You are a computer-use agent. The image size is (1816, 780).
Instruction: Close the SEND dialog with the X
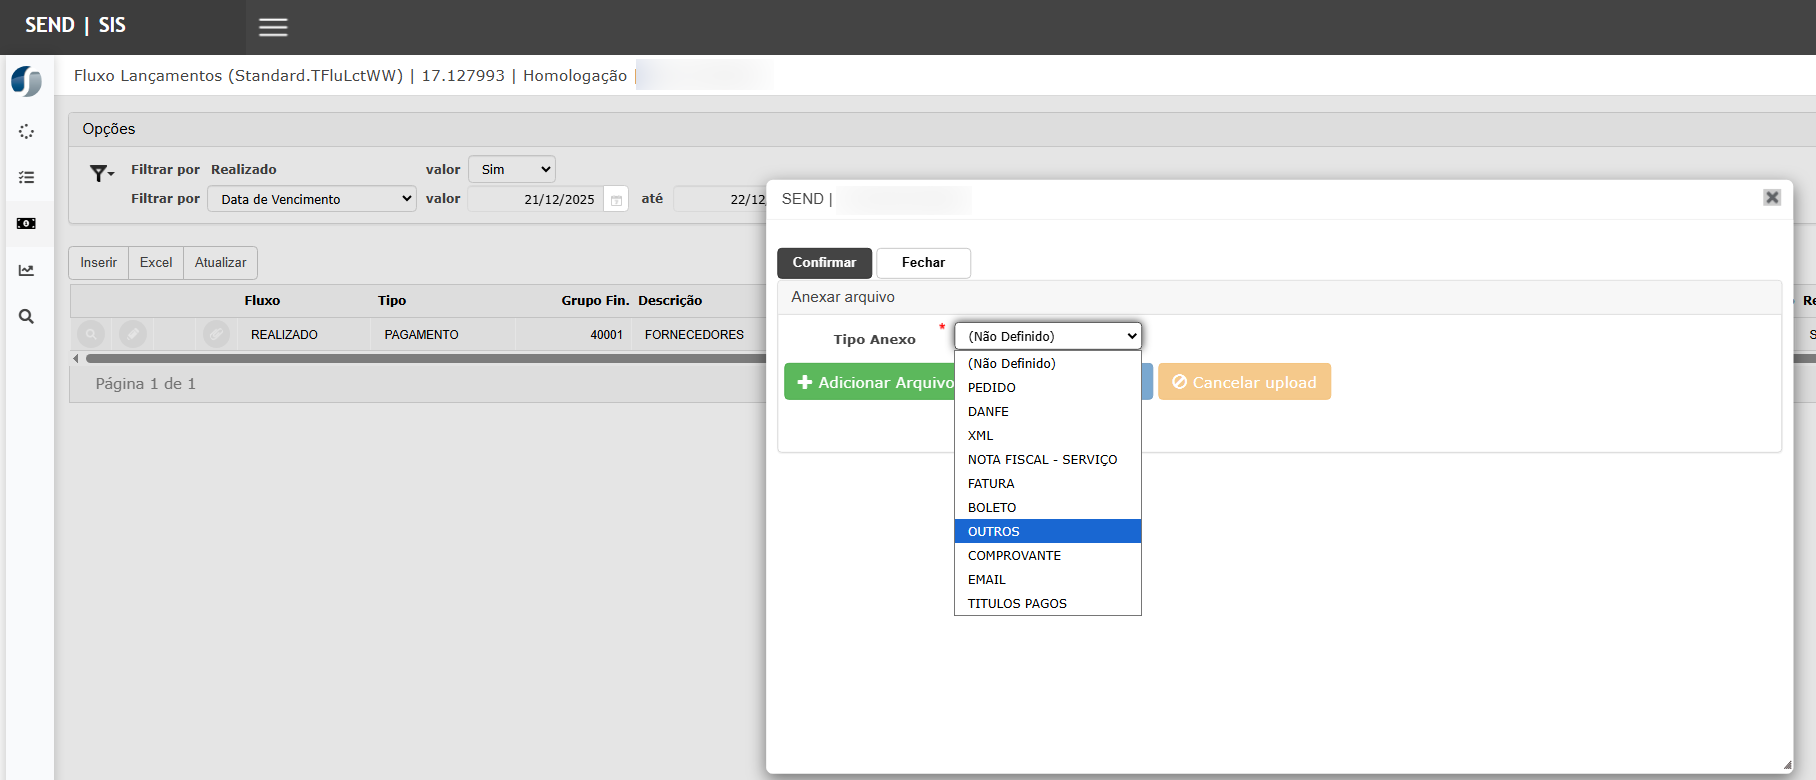[1772, 198]
